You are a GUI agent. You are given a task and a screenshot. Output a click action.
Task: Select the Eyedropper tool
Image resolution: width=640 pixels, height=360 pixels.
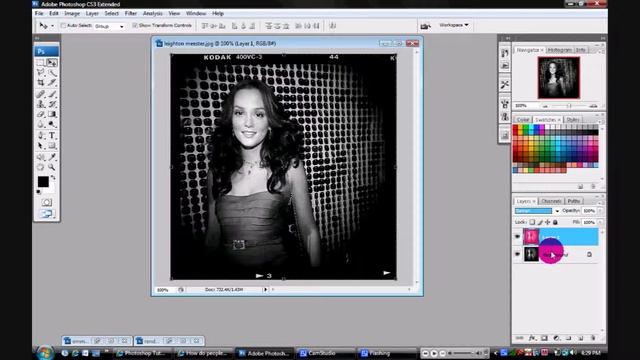point(52,157)
